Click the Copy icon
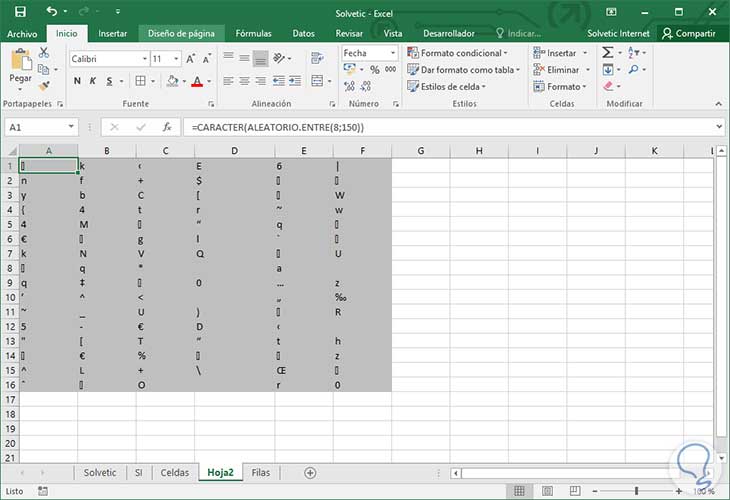The height and width of the screenshot is (500, 730). click(43, 69)
